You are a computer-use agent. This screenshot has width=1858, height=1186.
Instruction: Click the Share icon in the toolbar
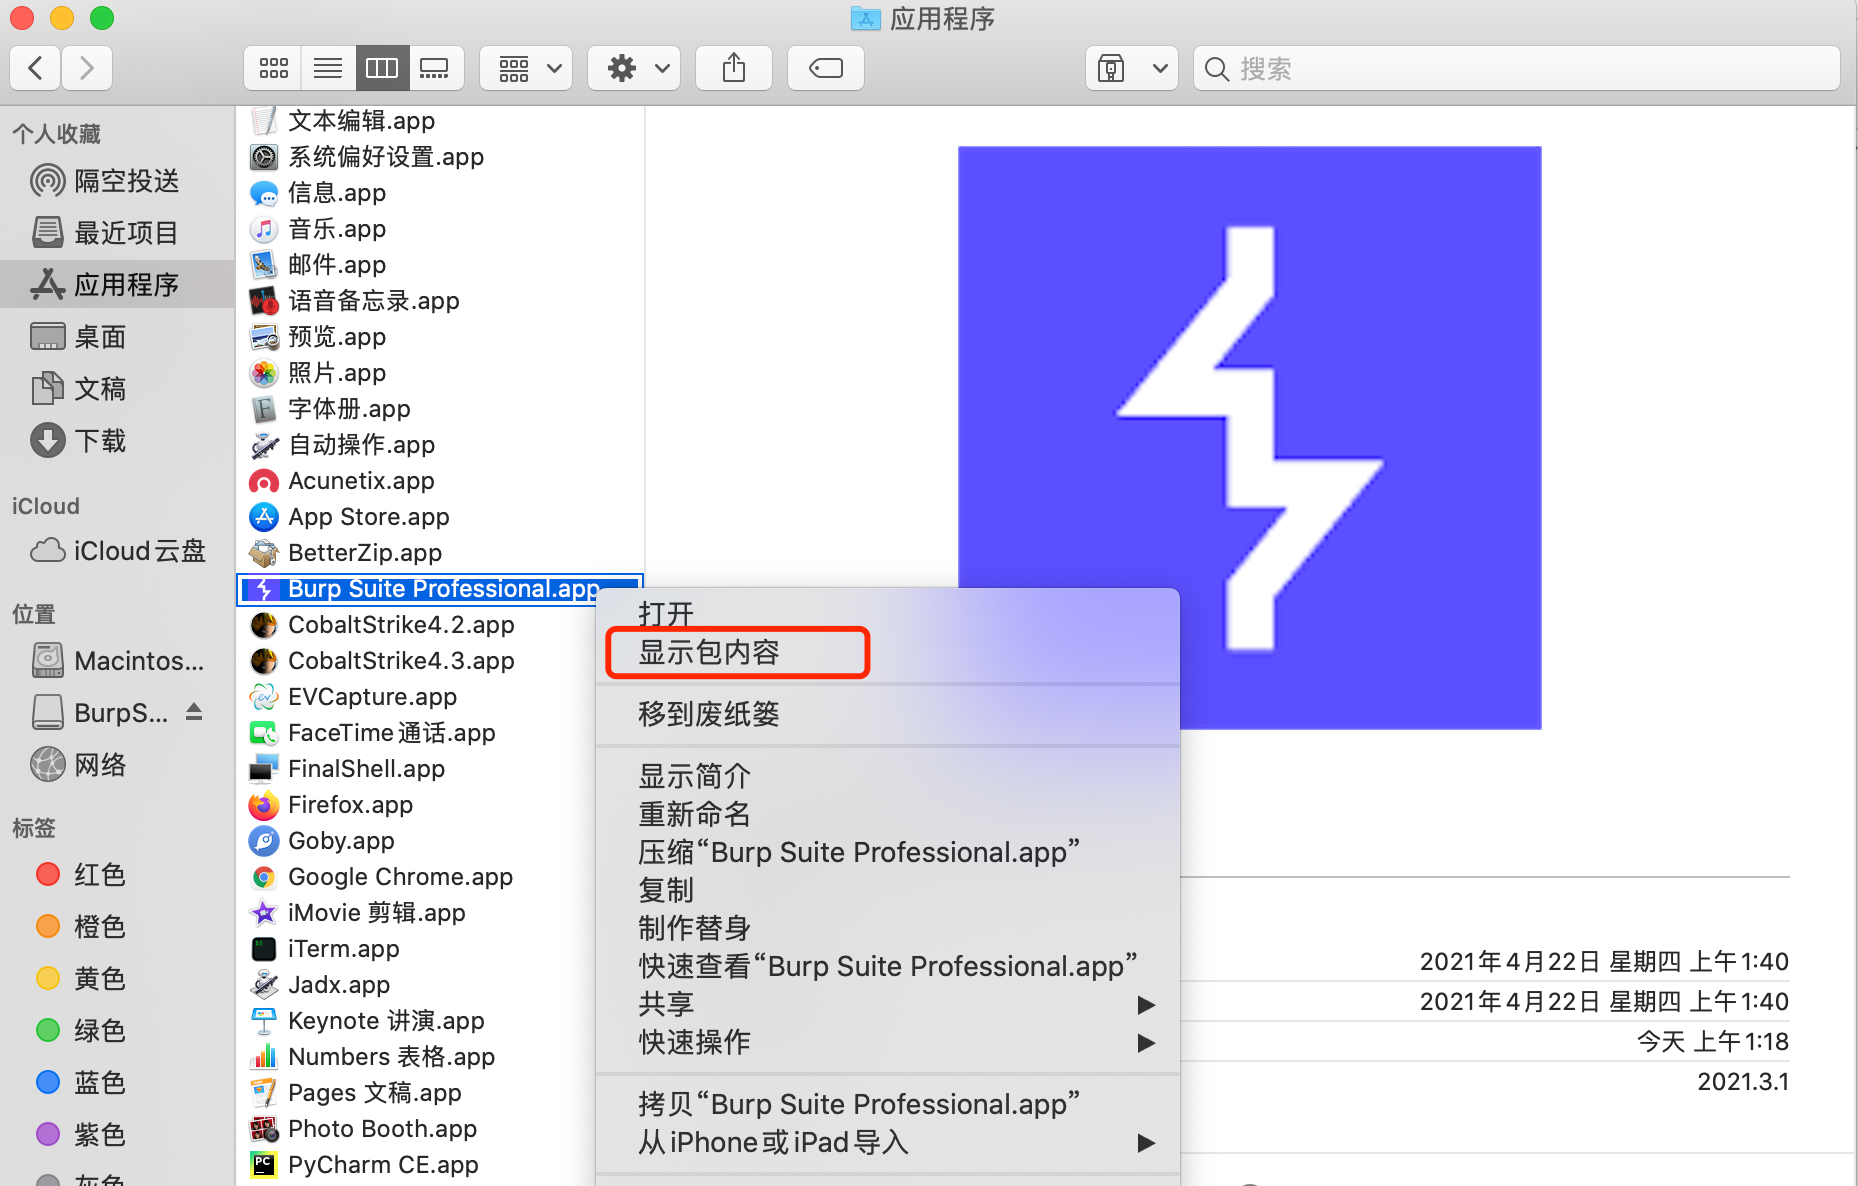tap(733, 68)
